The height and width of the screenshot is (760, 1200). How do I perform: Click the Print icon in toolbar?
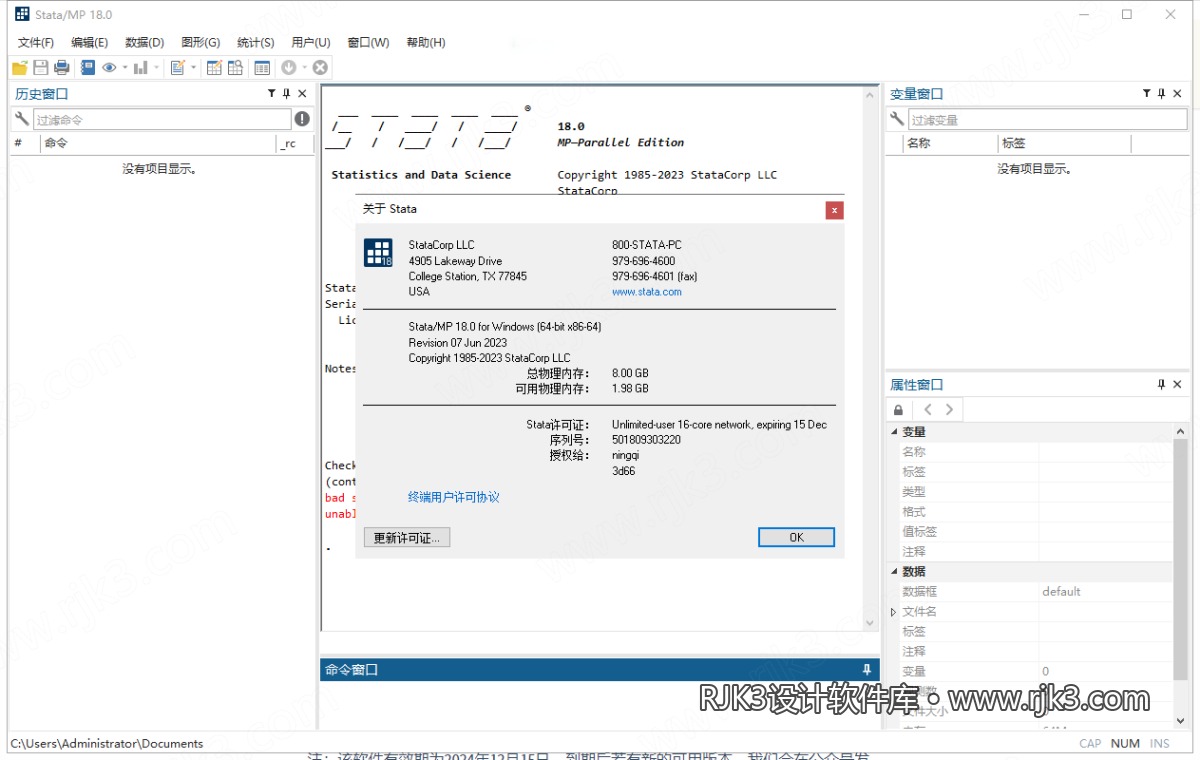click(x=62, y=68)
